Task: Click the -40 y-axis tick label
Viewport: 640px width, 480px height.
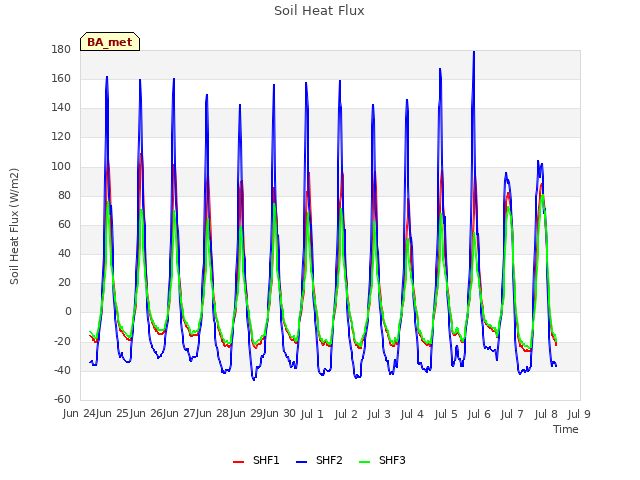Action: [x=62, y=371]
